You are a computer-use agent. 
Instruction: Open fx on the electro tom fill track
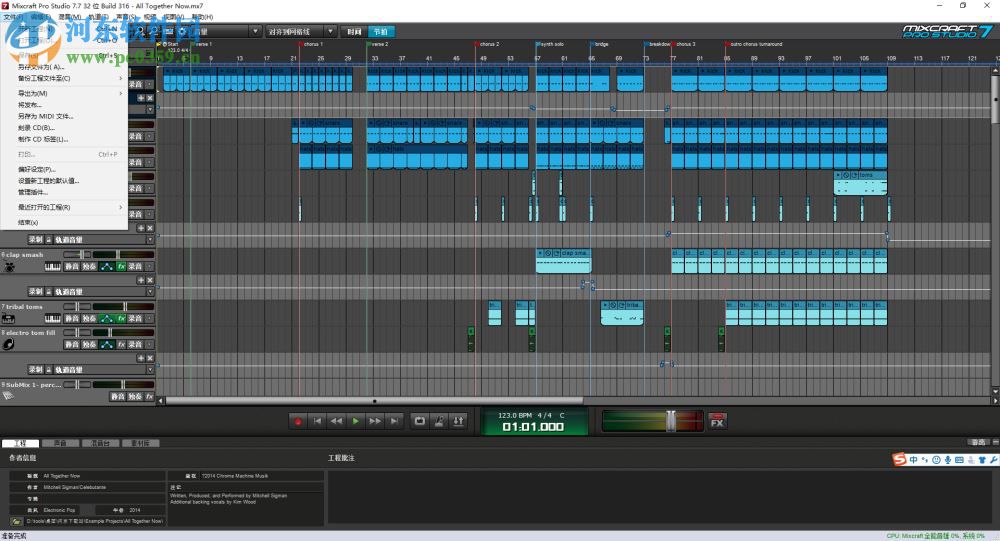tap(121, 345)
